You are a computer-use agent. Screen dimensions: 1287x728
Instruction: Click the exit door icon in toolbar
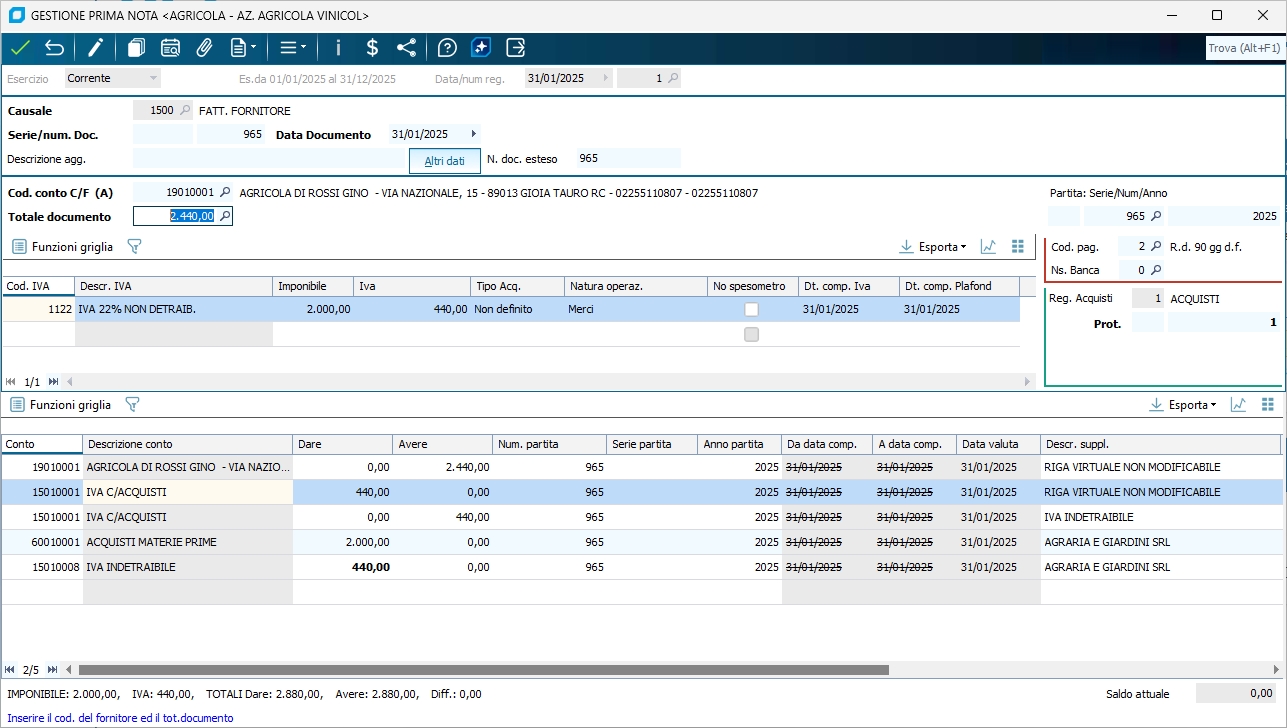(x=515, y=48)
